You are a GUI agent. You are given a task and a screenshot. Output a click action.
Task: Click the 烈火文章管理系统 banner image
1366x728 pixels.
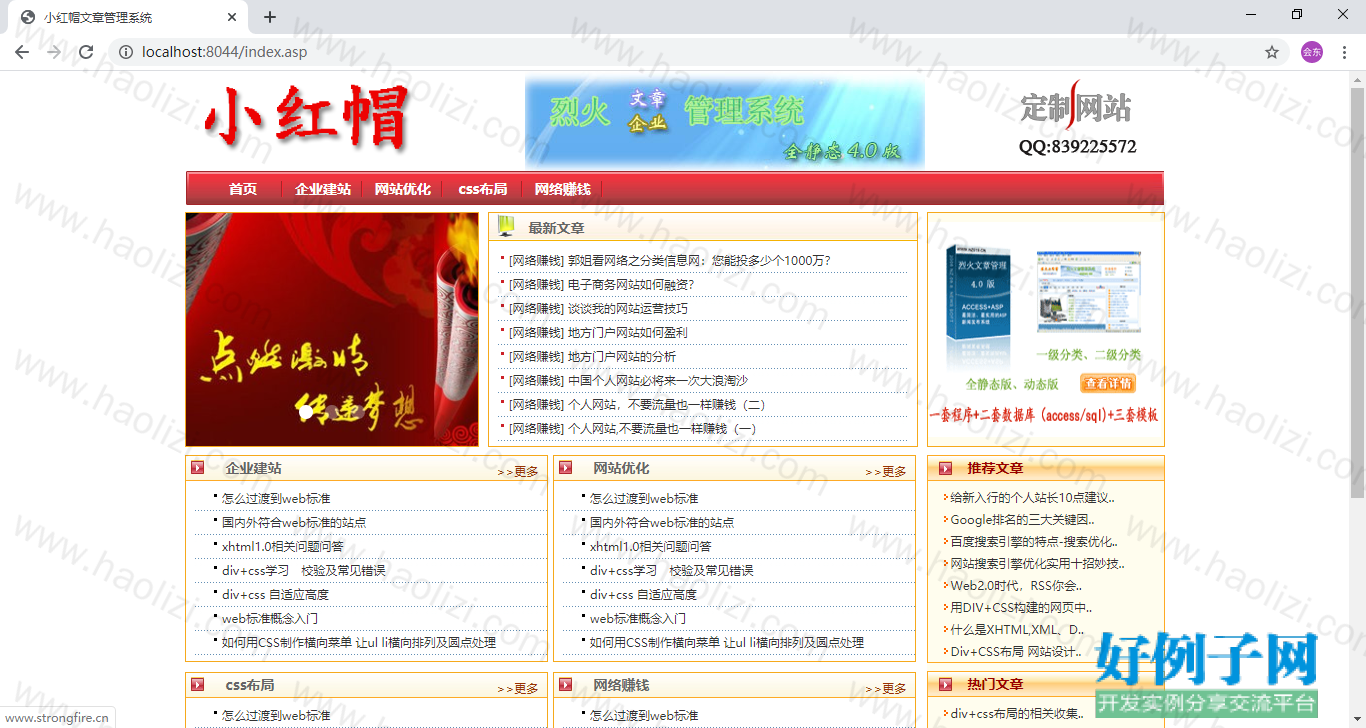(725, 123)
